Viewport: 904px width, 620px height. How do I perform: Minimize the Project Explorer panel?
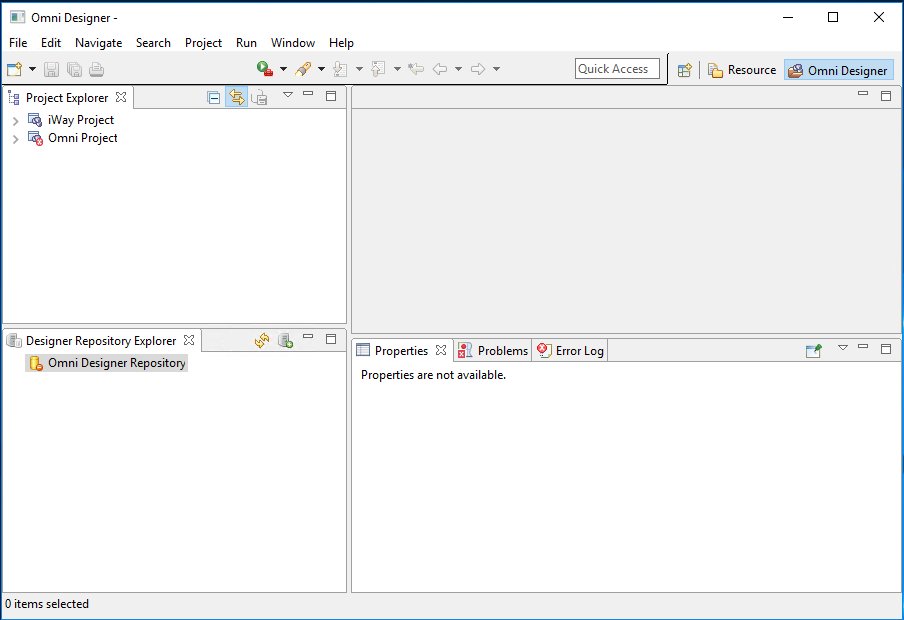[x=308, y=93]
